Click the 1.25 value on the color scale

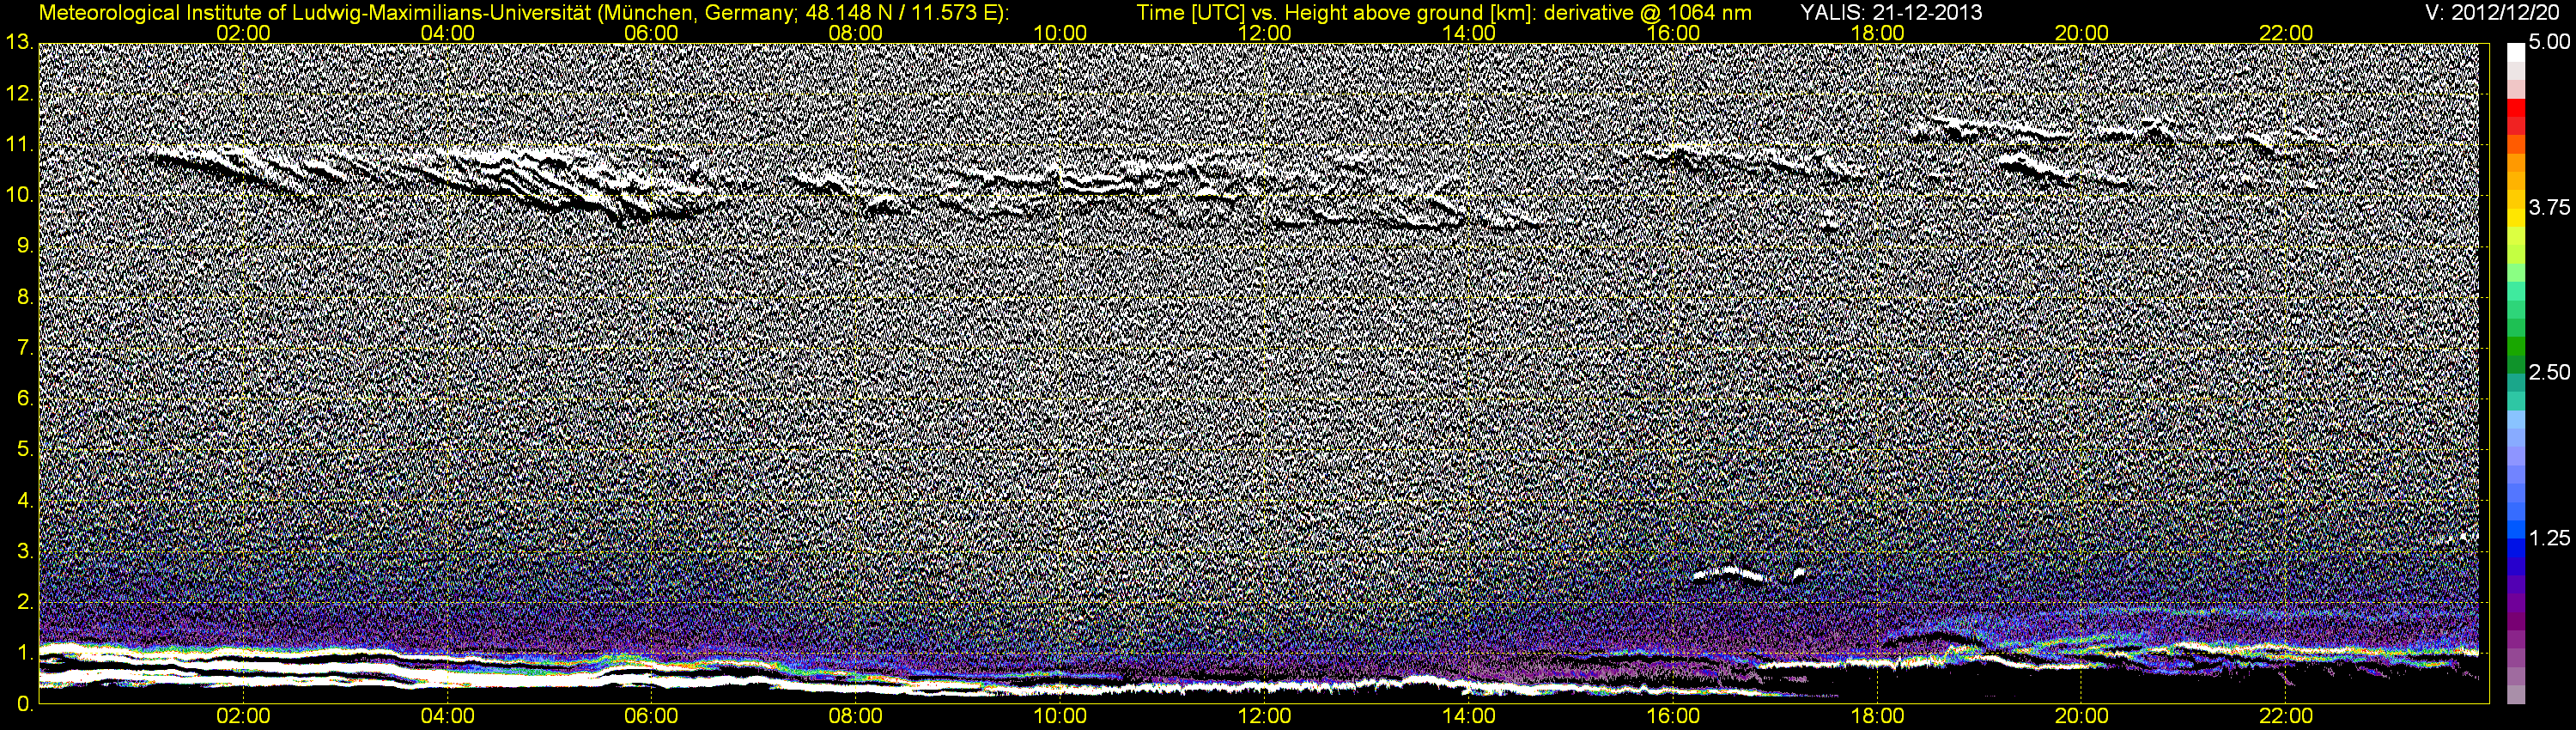[x=2549, y=538]
